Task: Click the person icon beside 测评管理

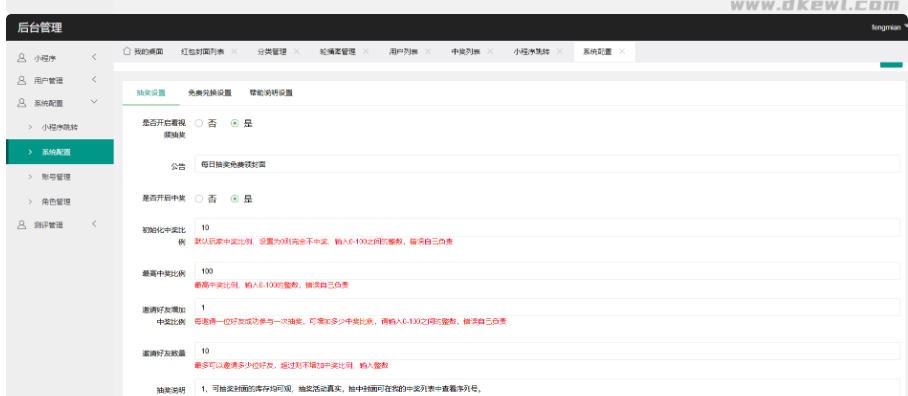Action: point(22,225)
